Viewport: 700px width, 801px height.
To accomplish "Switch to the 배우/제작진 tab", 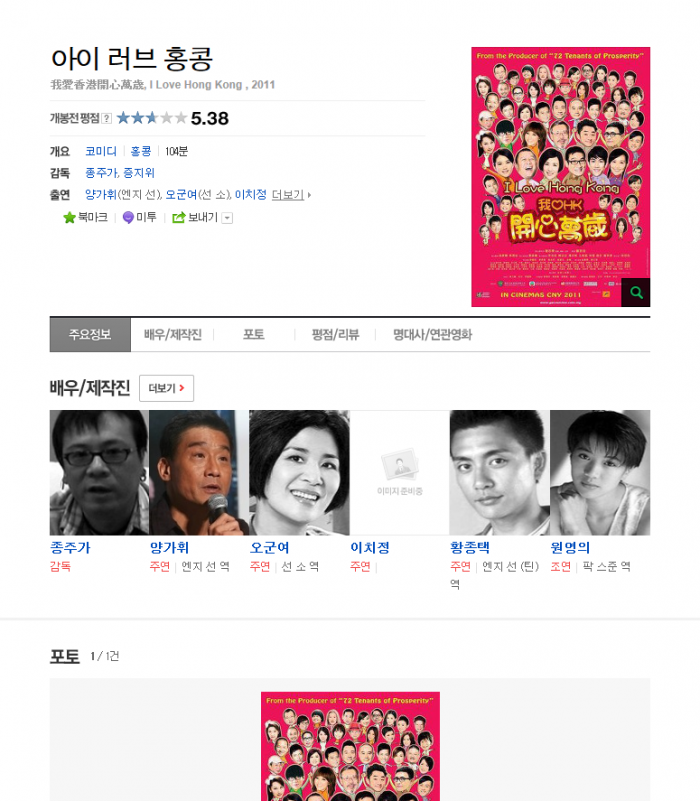I will [x=173, y=335].
